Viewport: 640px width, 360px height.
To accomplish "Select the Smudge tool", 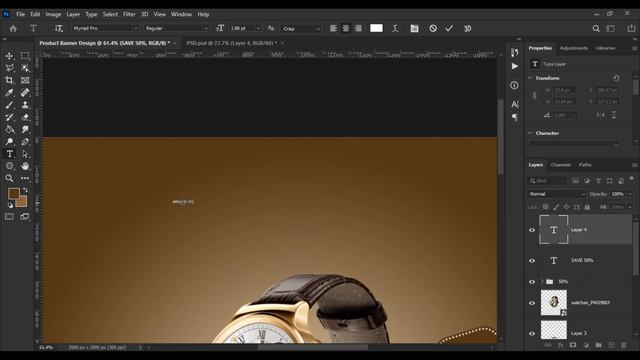I will [x=25, y=129].
